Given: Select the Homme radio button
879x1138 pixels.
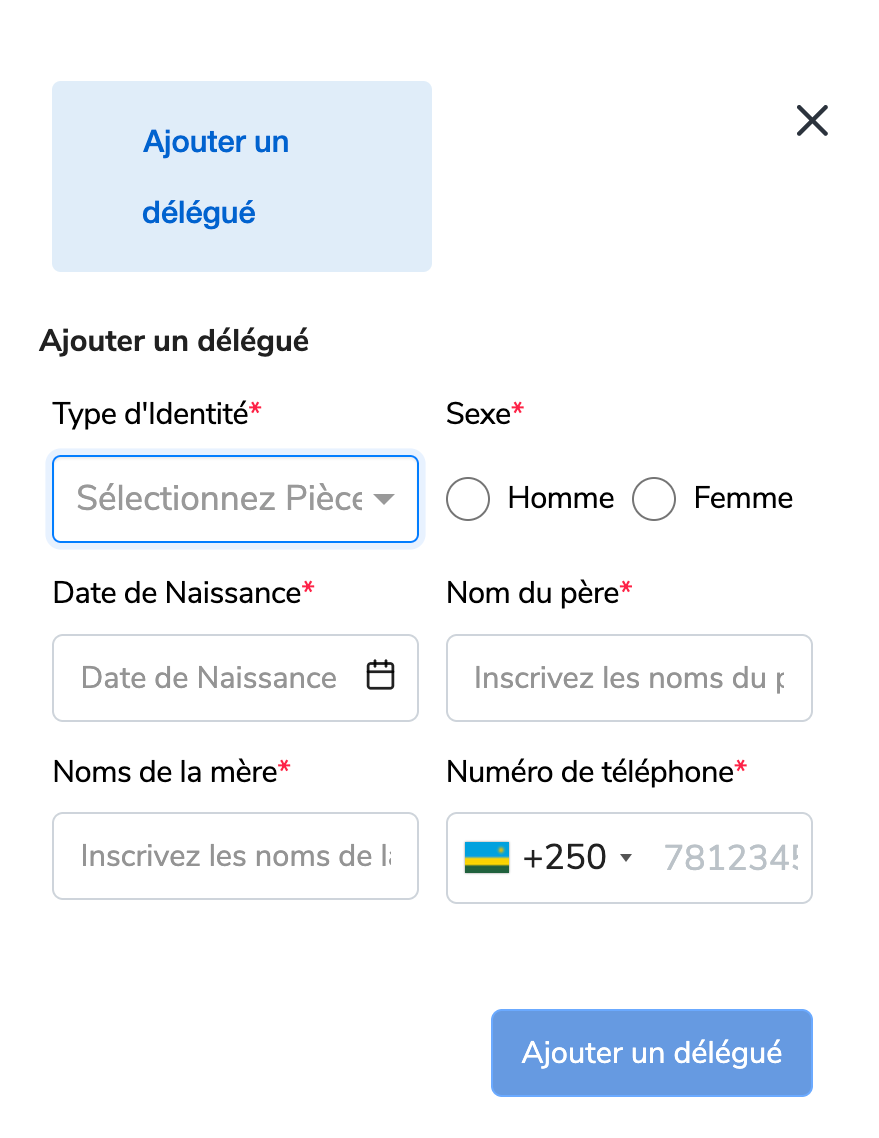Looking at the screenshot, I should (467, 499).
